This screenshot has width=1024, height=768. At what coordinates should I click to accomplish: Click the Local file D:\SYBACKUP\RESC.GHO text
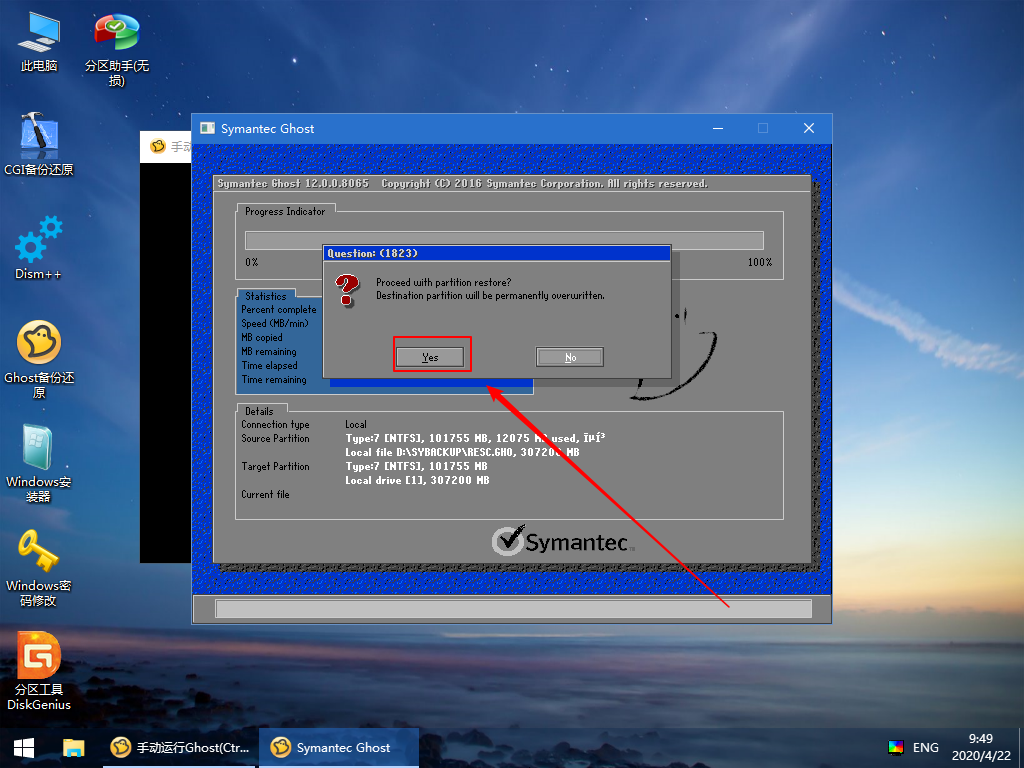[462, 452]
